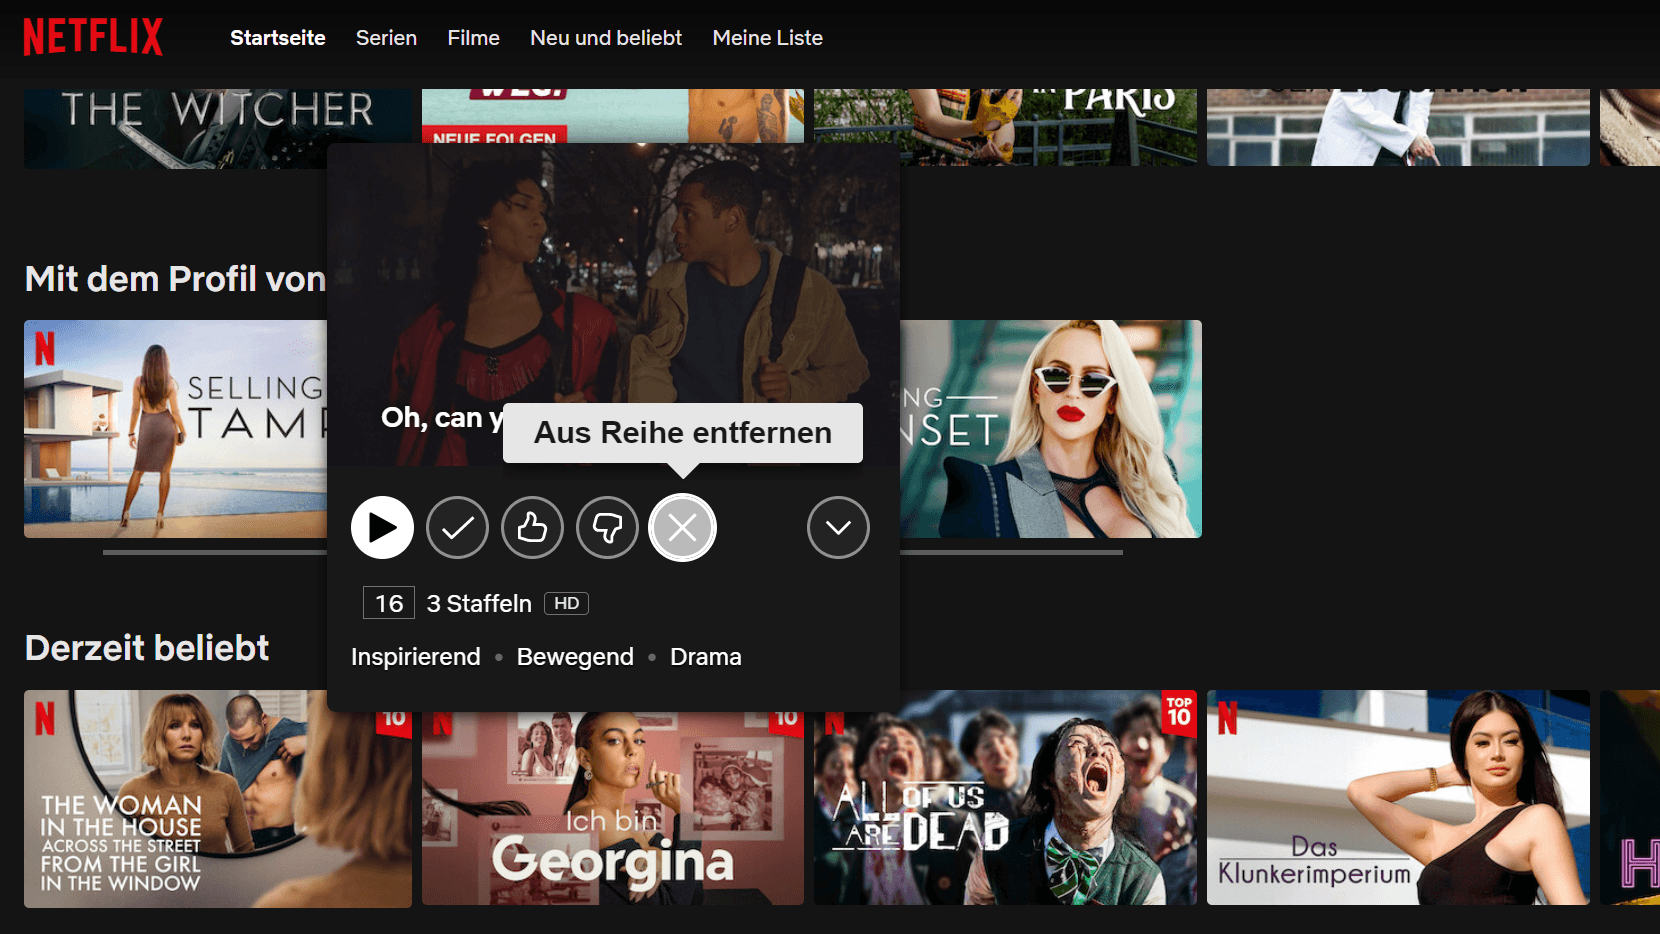The width and height of the screenshot is (1660, 934).
Task: Open the Startseite menu item
Action: point(277,38)
